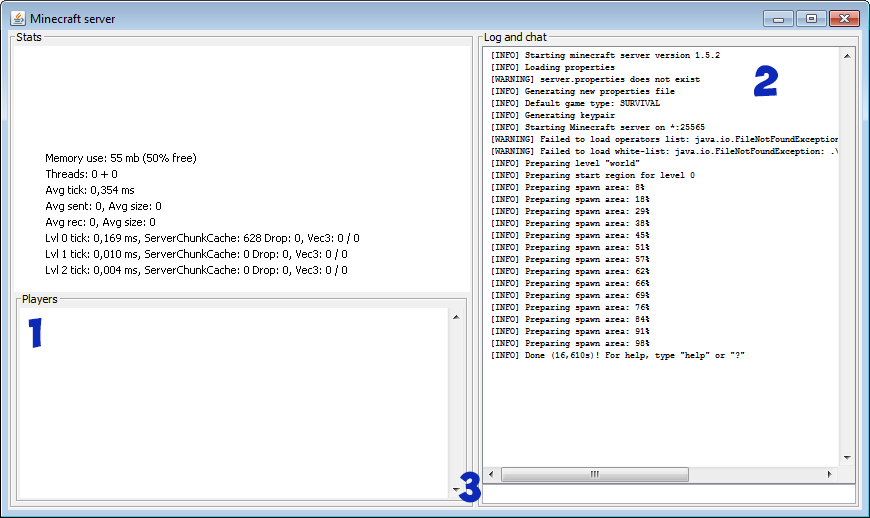Close the Minecraft server window
The width and height of the screenshot is (870, 518).
coord(844,19)
